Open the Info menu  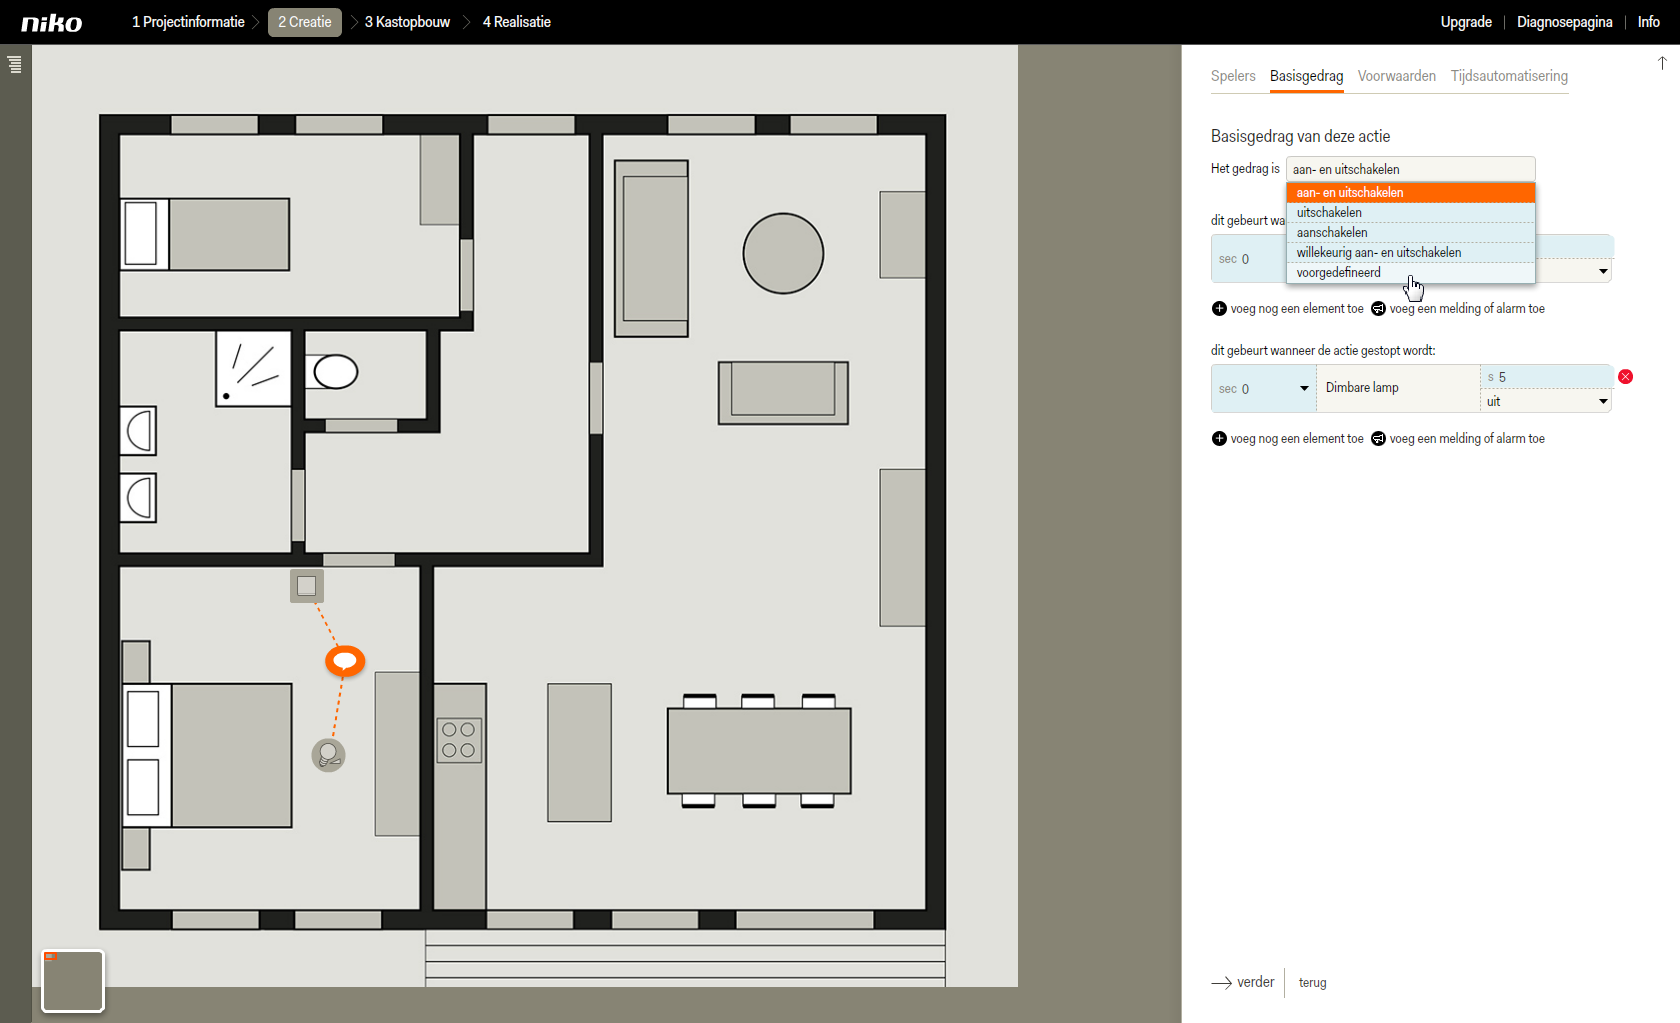point(1649,22)
